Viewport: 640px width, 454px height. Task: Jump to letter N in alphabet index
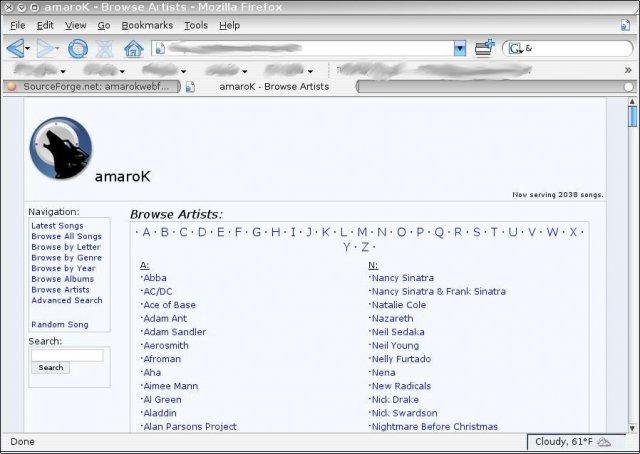[x=382, y=232]
